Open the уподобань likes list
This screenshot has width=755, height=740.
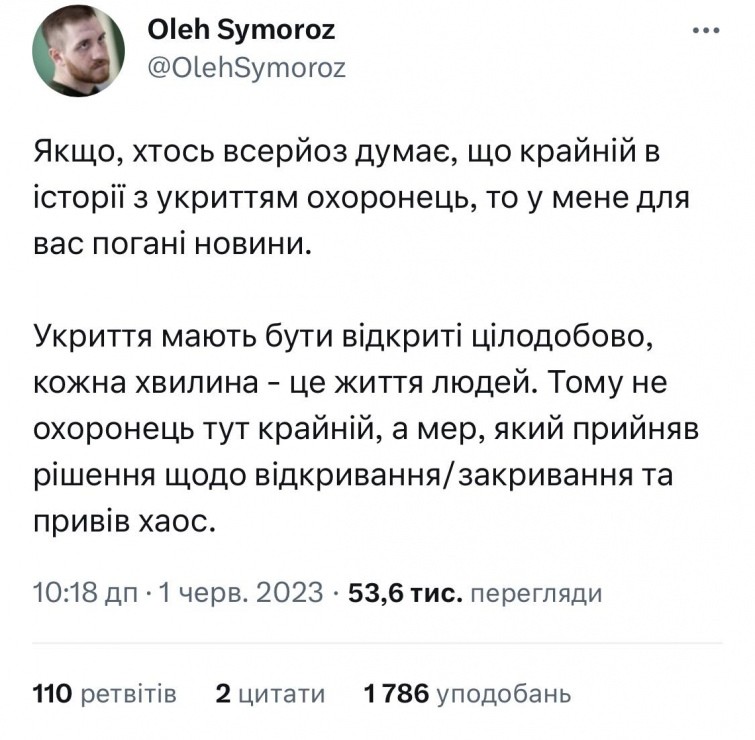(506, 693)
